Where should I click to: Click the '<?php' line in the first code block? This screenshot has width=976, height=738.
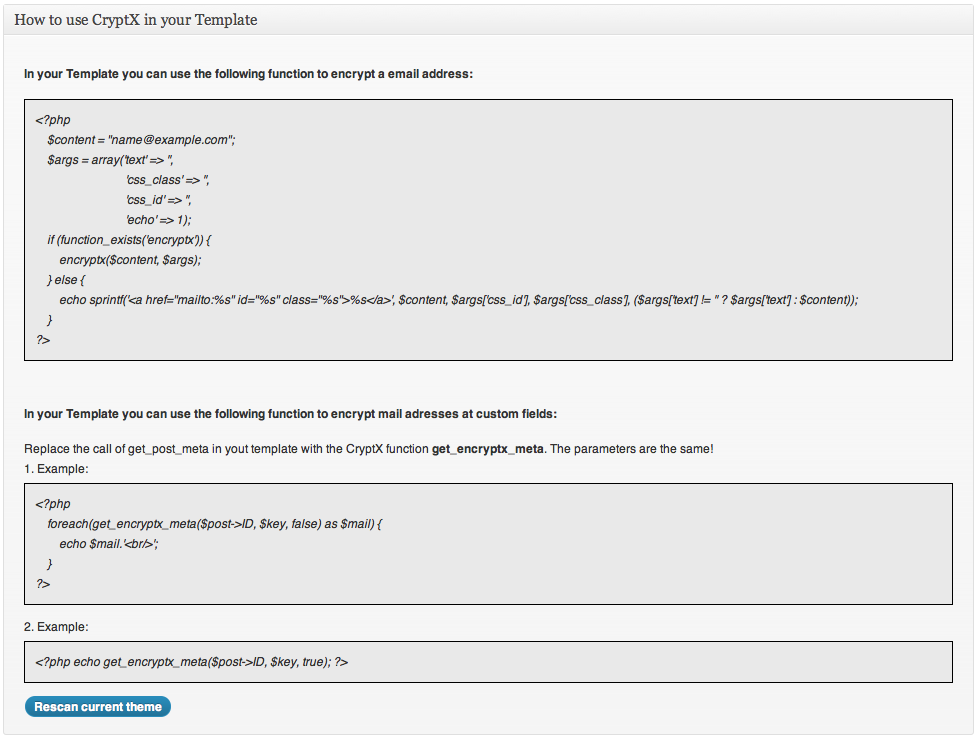pyautogui.click(x=53, y=120)
